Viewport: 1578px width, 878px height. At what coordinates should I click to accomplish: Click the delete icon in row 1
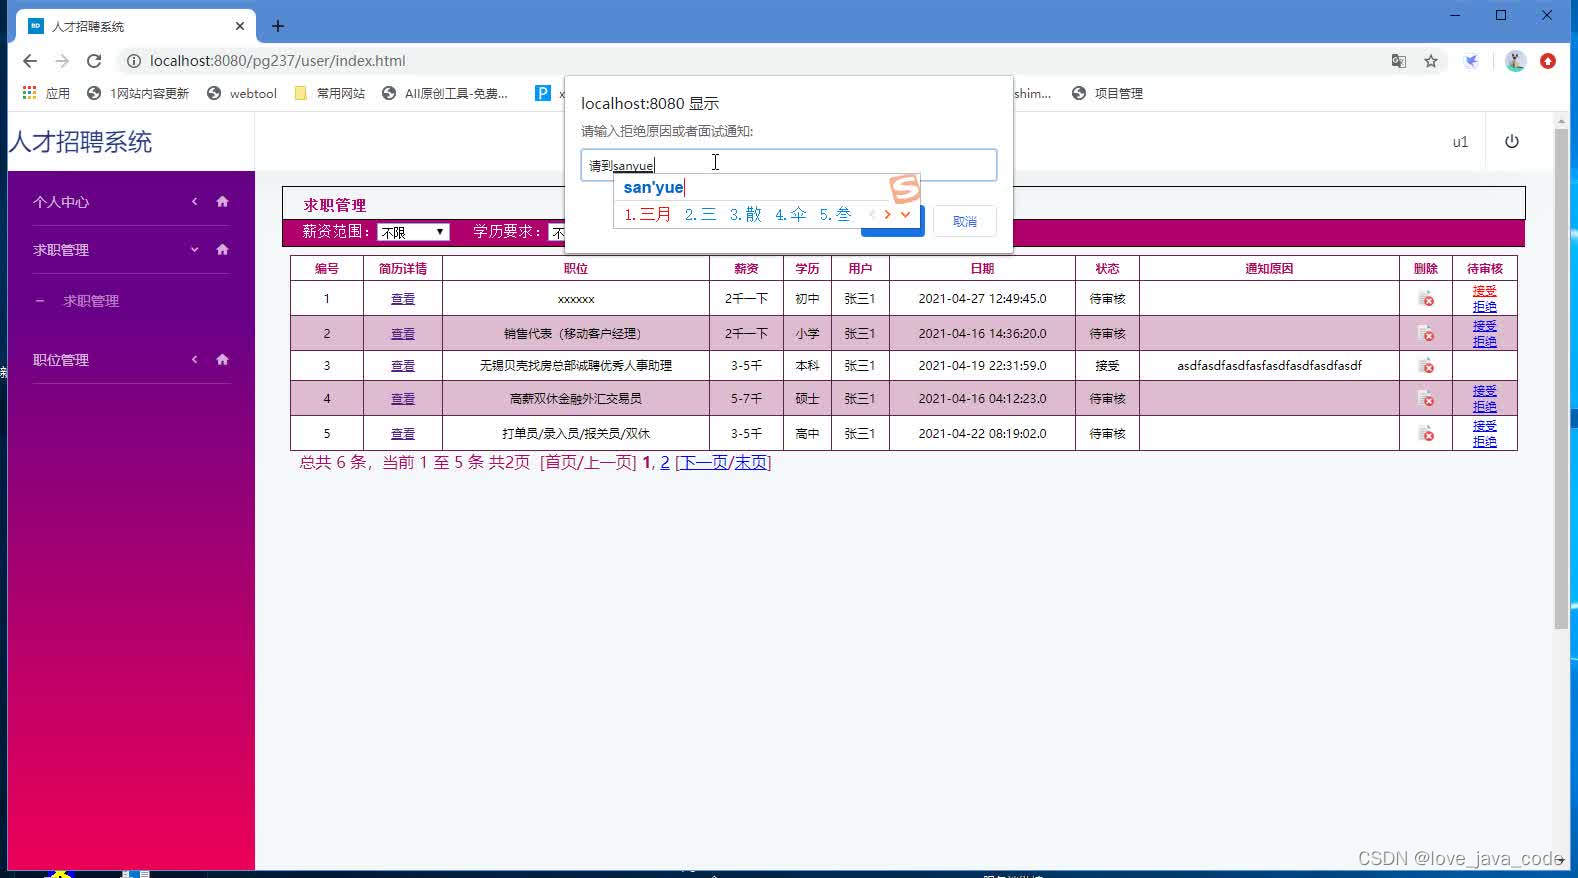[1425, 299]
